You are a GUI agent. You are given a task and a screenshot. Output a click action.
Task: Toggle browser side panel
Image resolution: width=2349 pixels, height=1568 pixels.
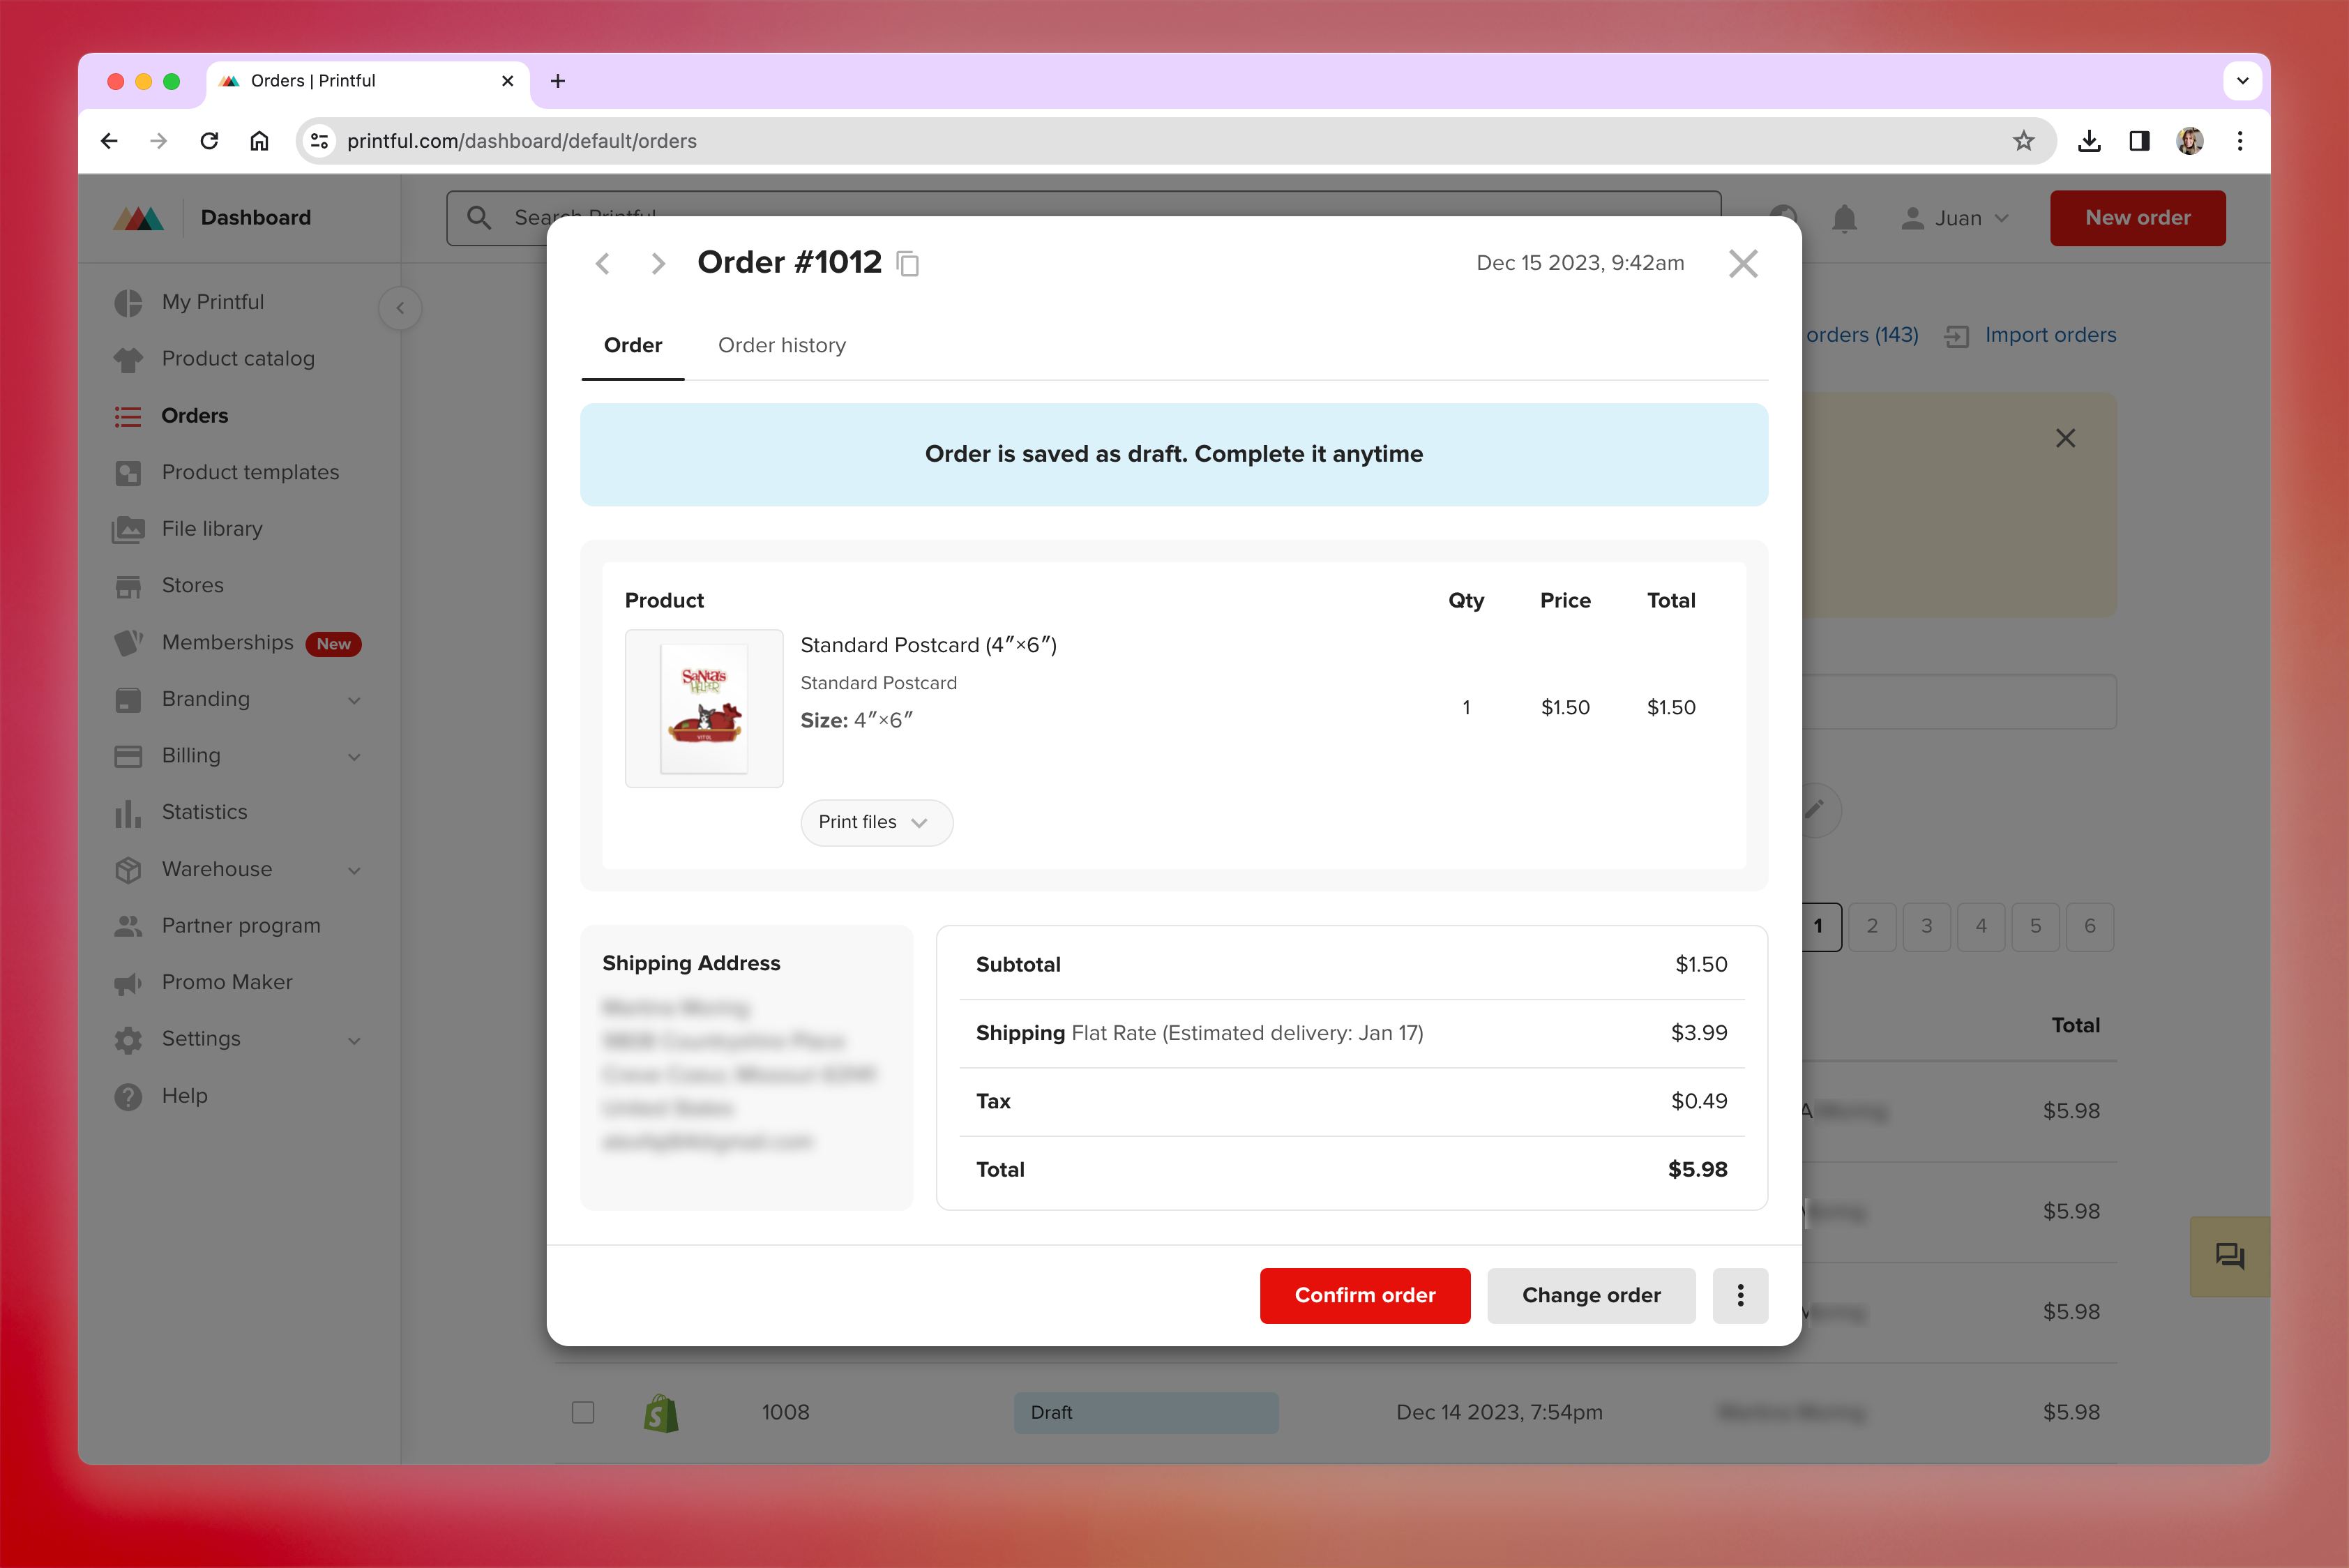point(2139,141)
